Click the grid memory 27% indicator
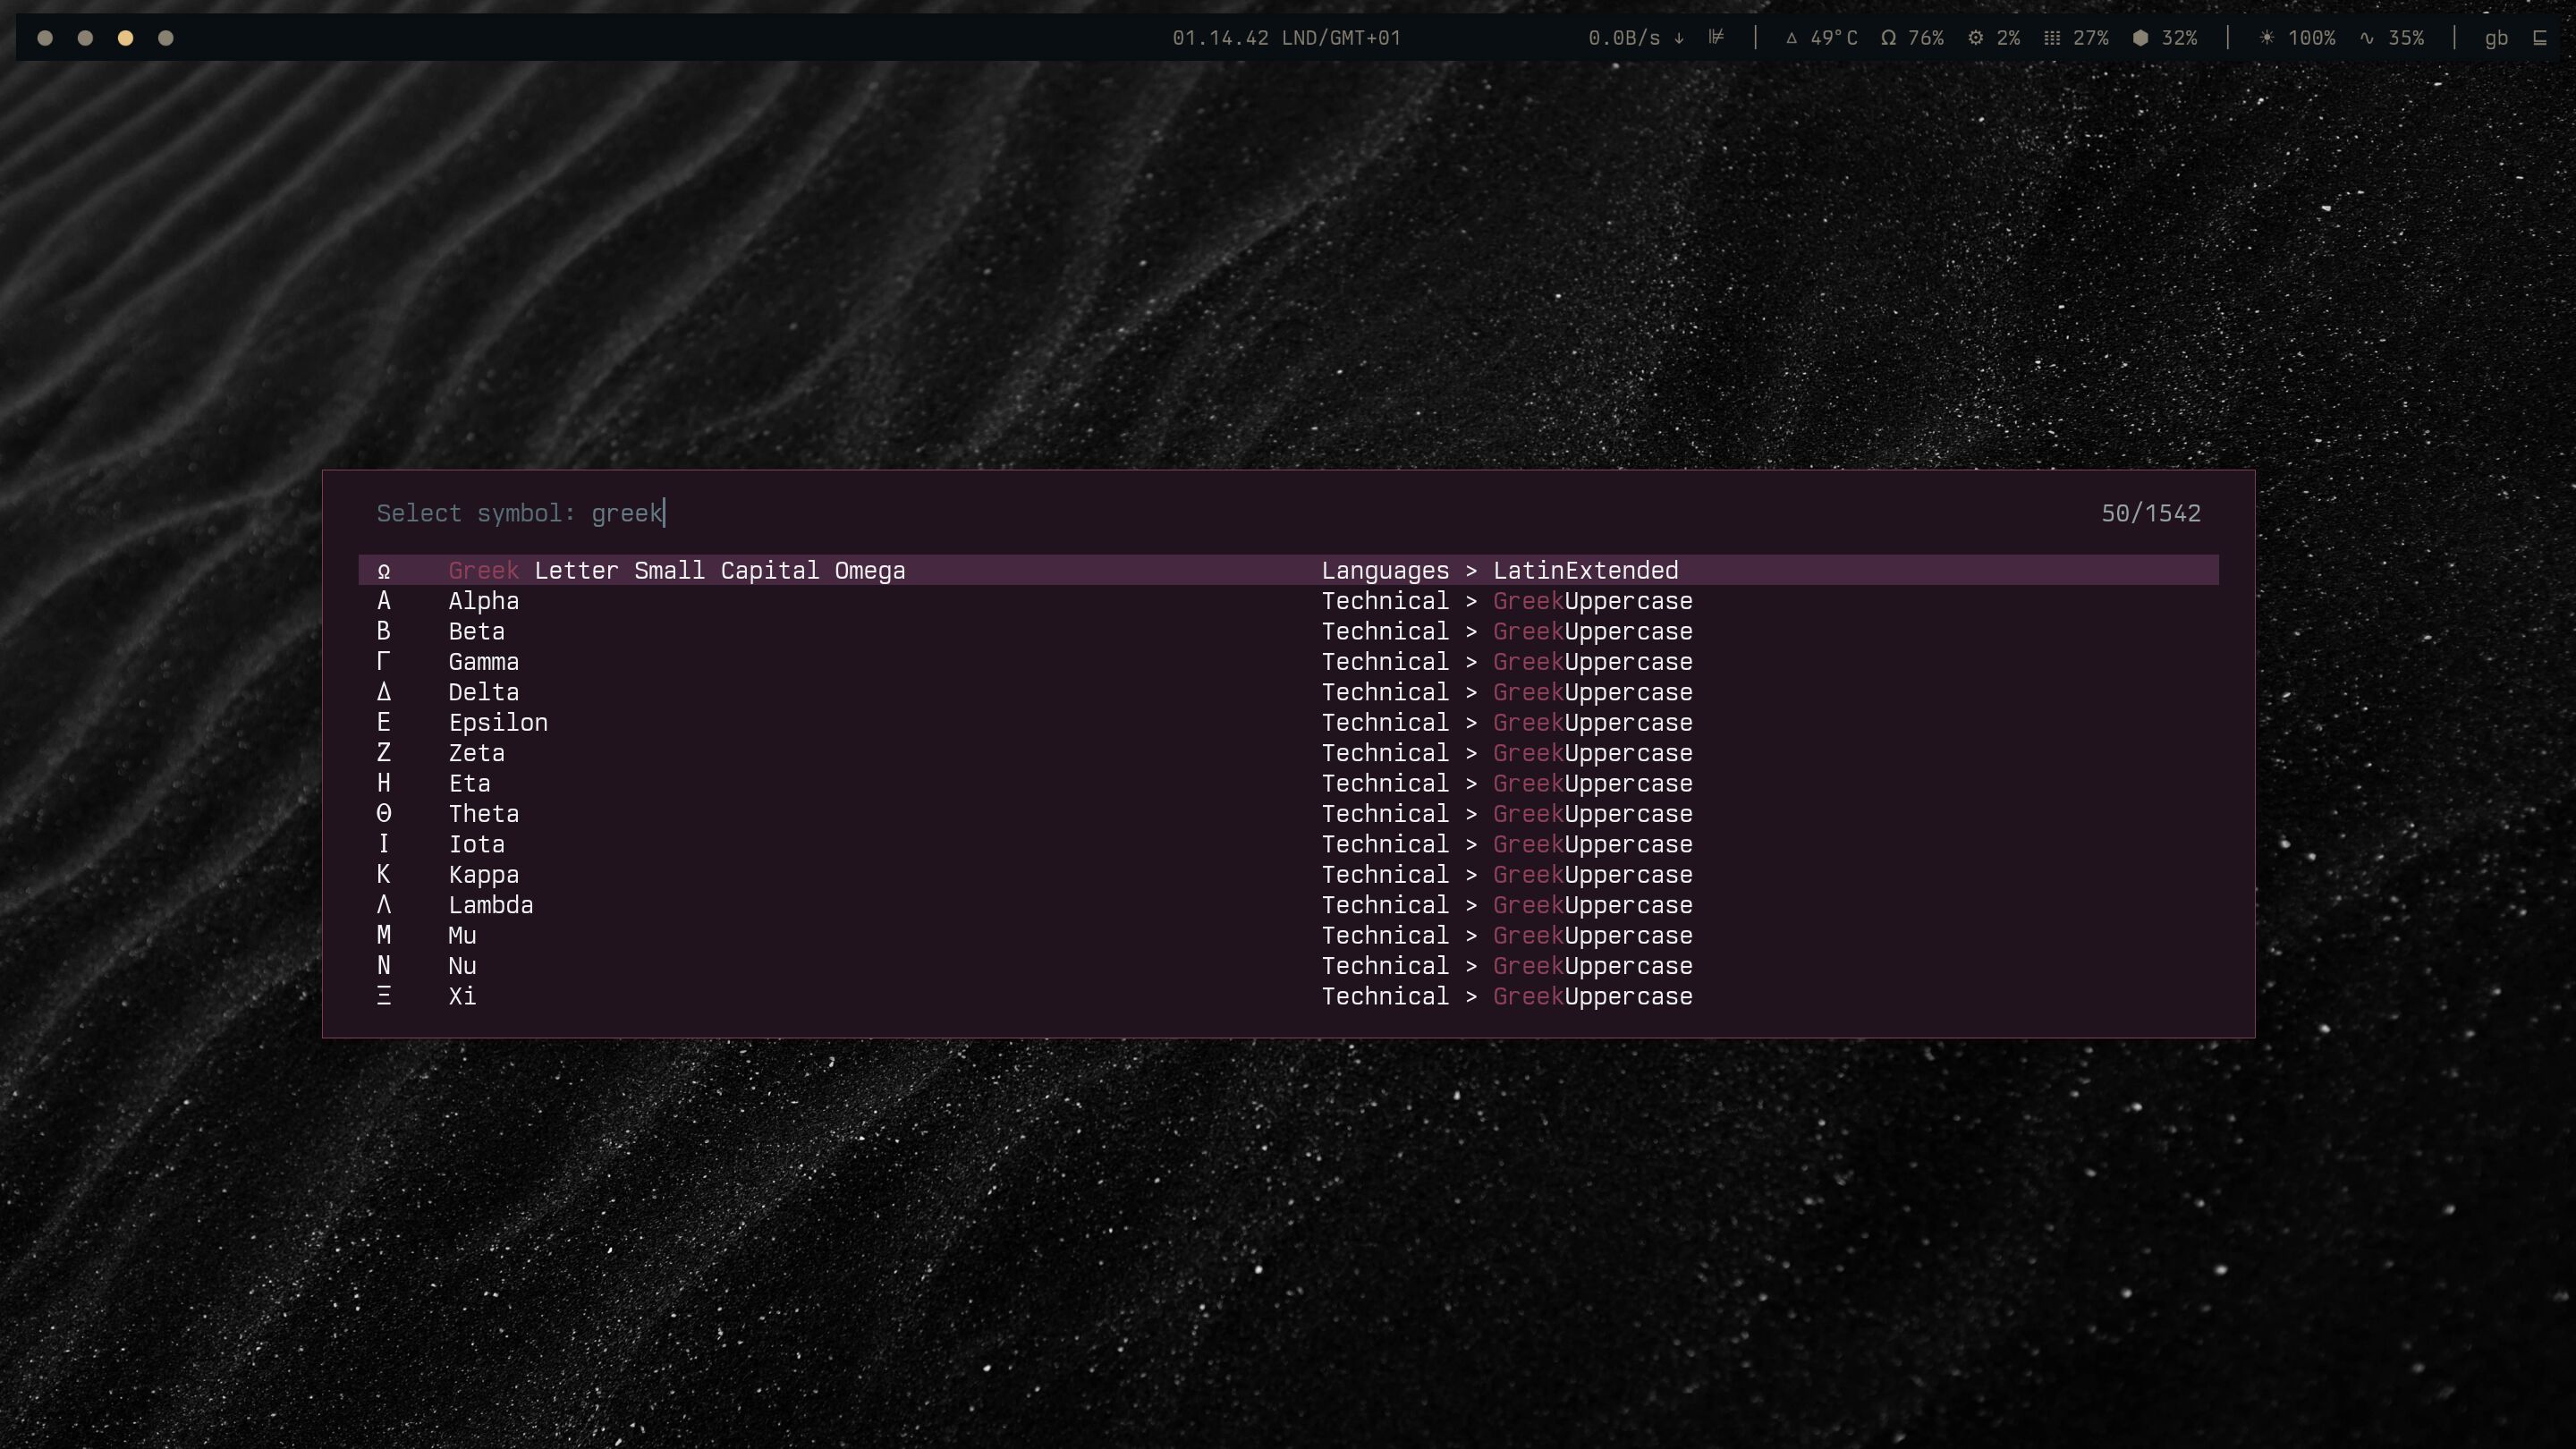2576x1449 pixels. tap(2076, 38)
